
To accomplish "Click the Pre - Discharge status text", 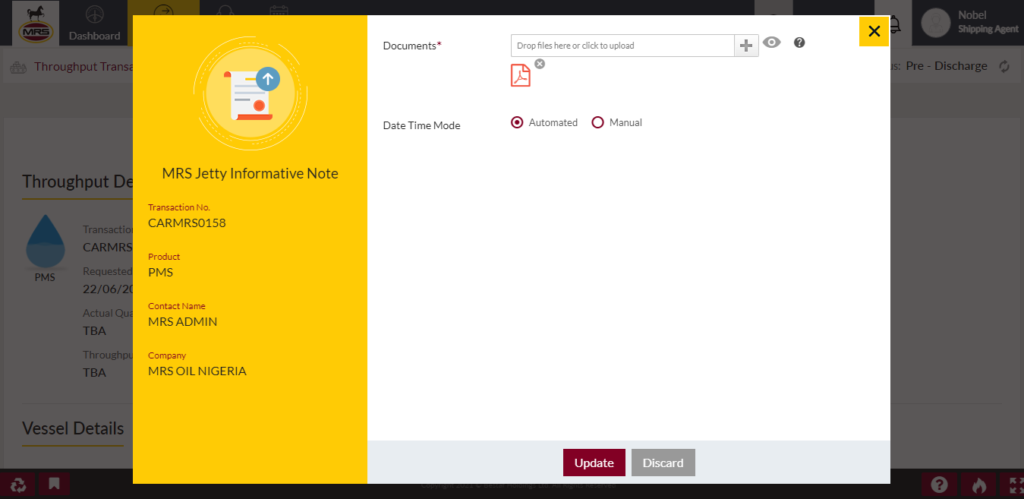I will pyautogui.click(x=946, y=66).
